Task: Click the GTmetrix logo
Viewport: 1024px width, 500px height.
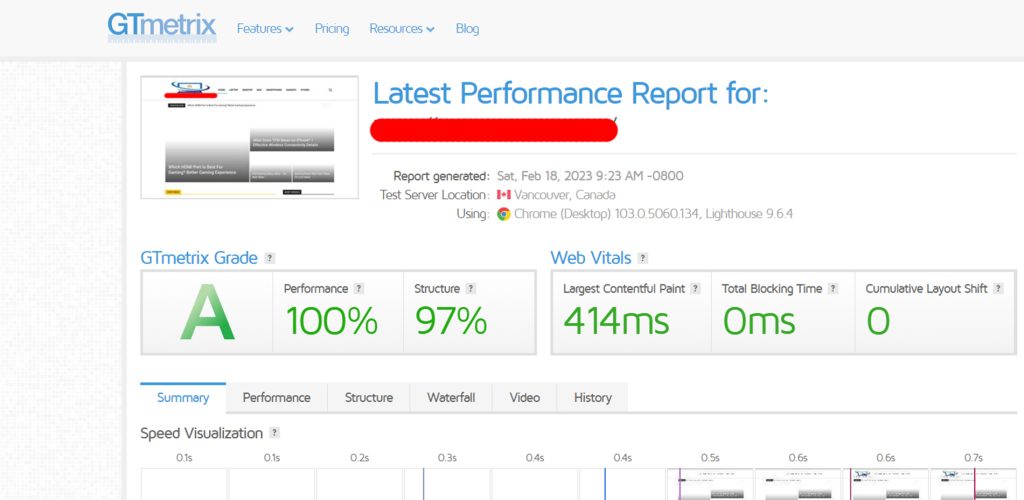Action: tap(162, 28)
